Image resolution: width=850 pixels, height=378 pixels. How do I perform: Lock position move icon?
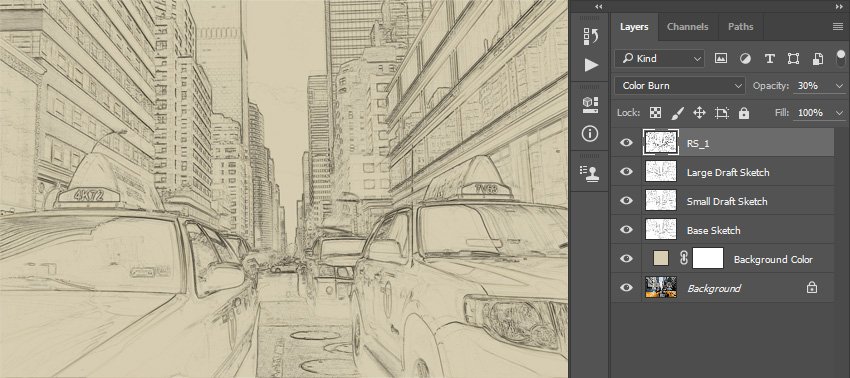(699, 113)
